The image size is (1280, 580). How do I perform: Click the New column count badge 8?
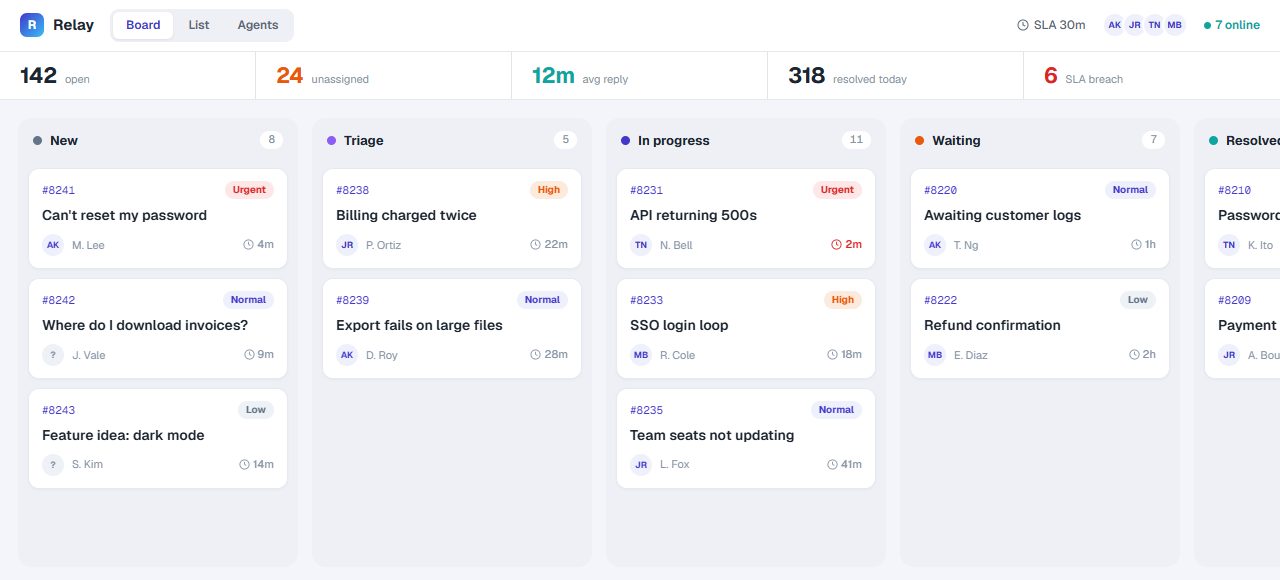[271, 140]
